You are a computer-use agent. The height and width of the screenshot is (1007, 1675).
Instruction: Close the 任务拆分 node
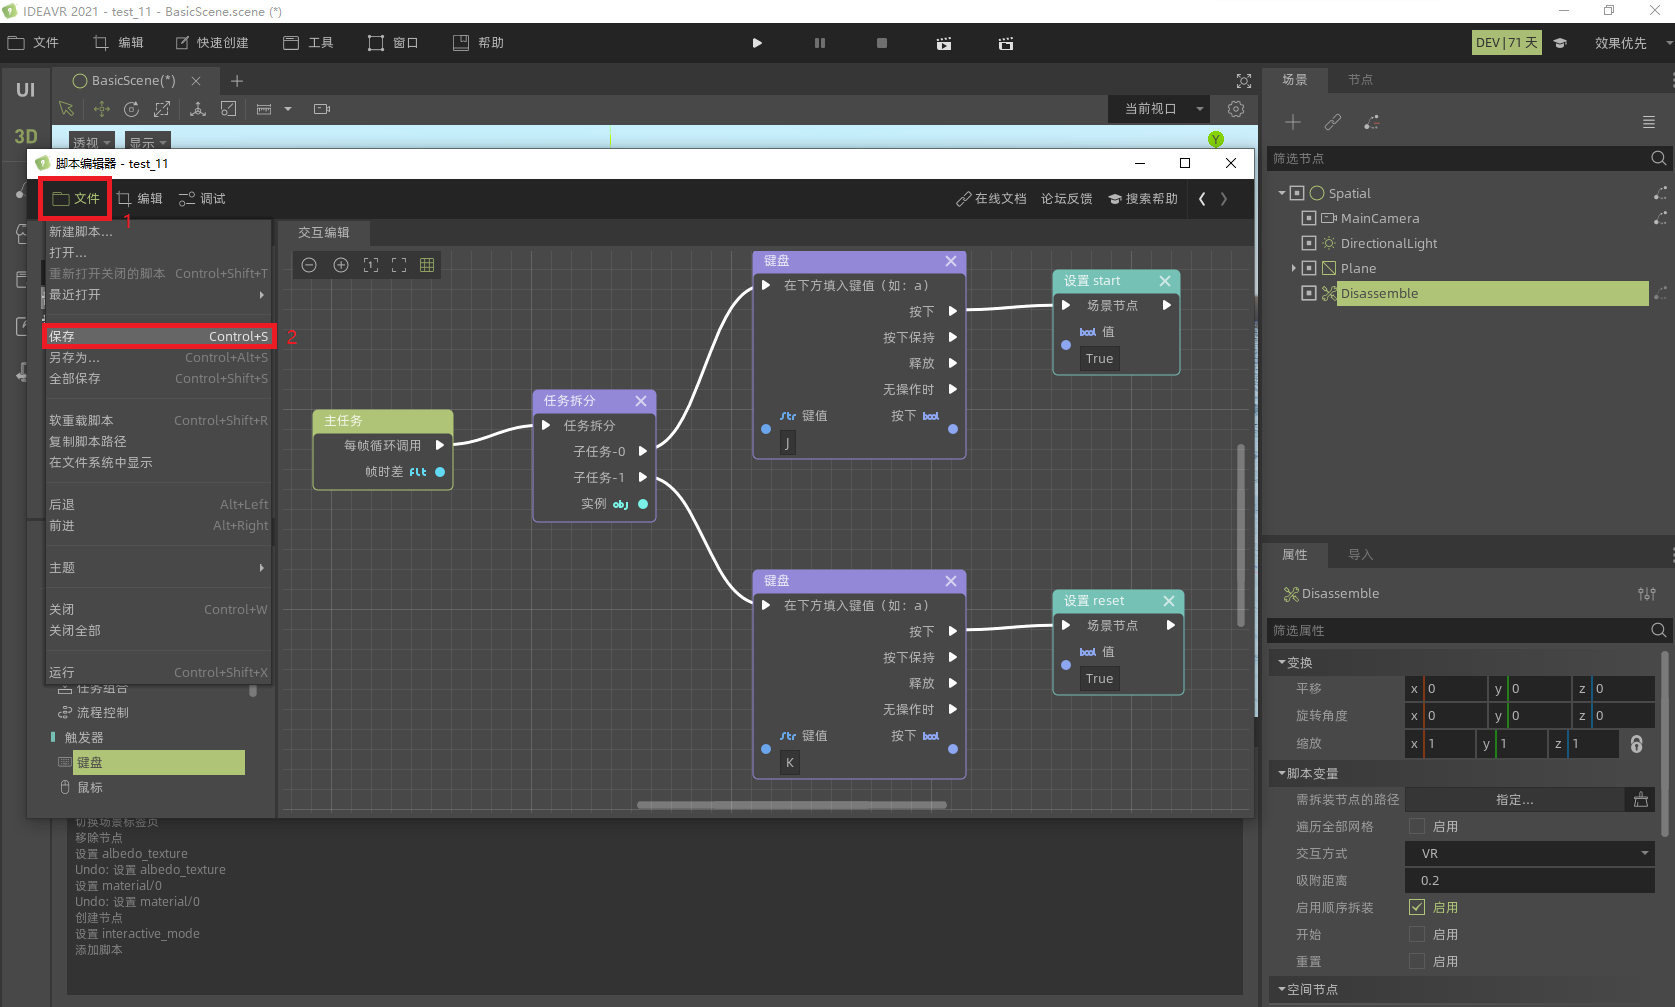tap(641, 401)
